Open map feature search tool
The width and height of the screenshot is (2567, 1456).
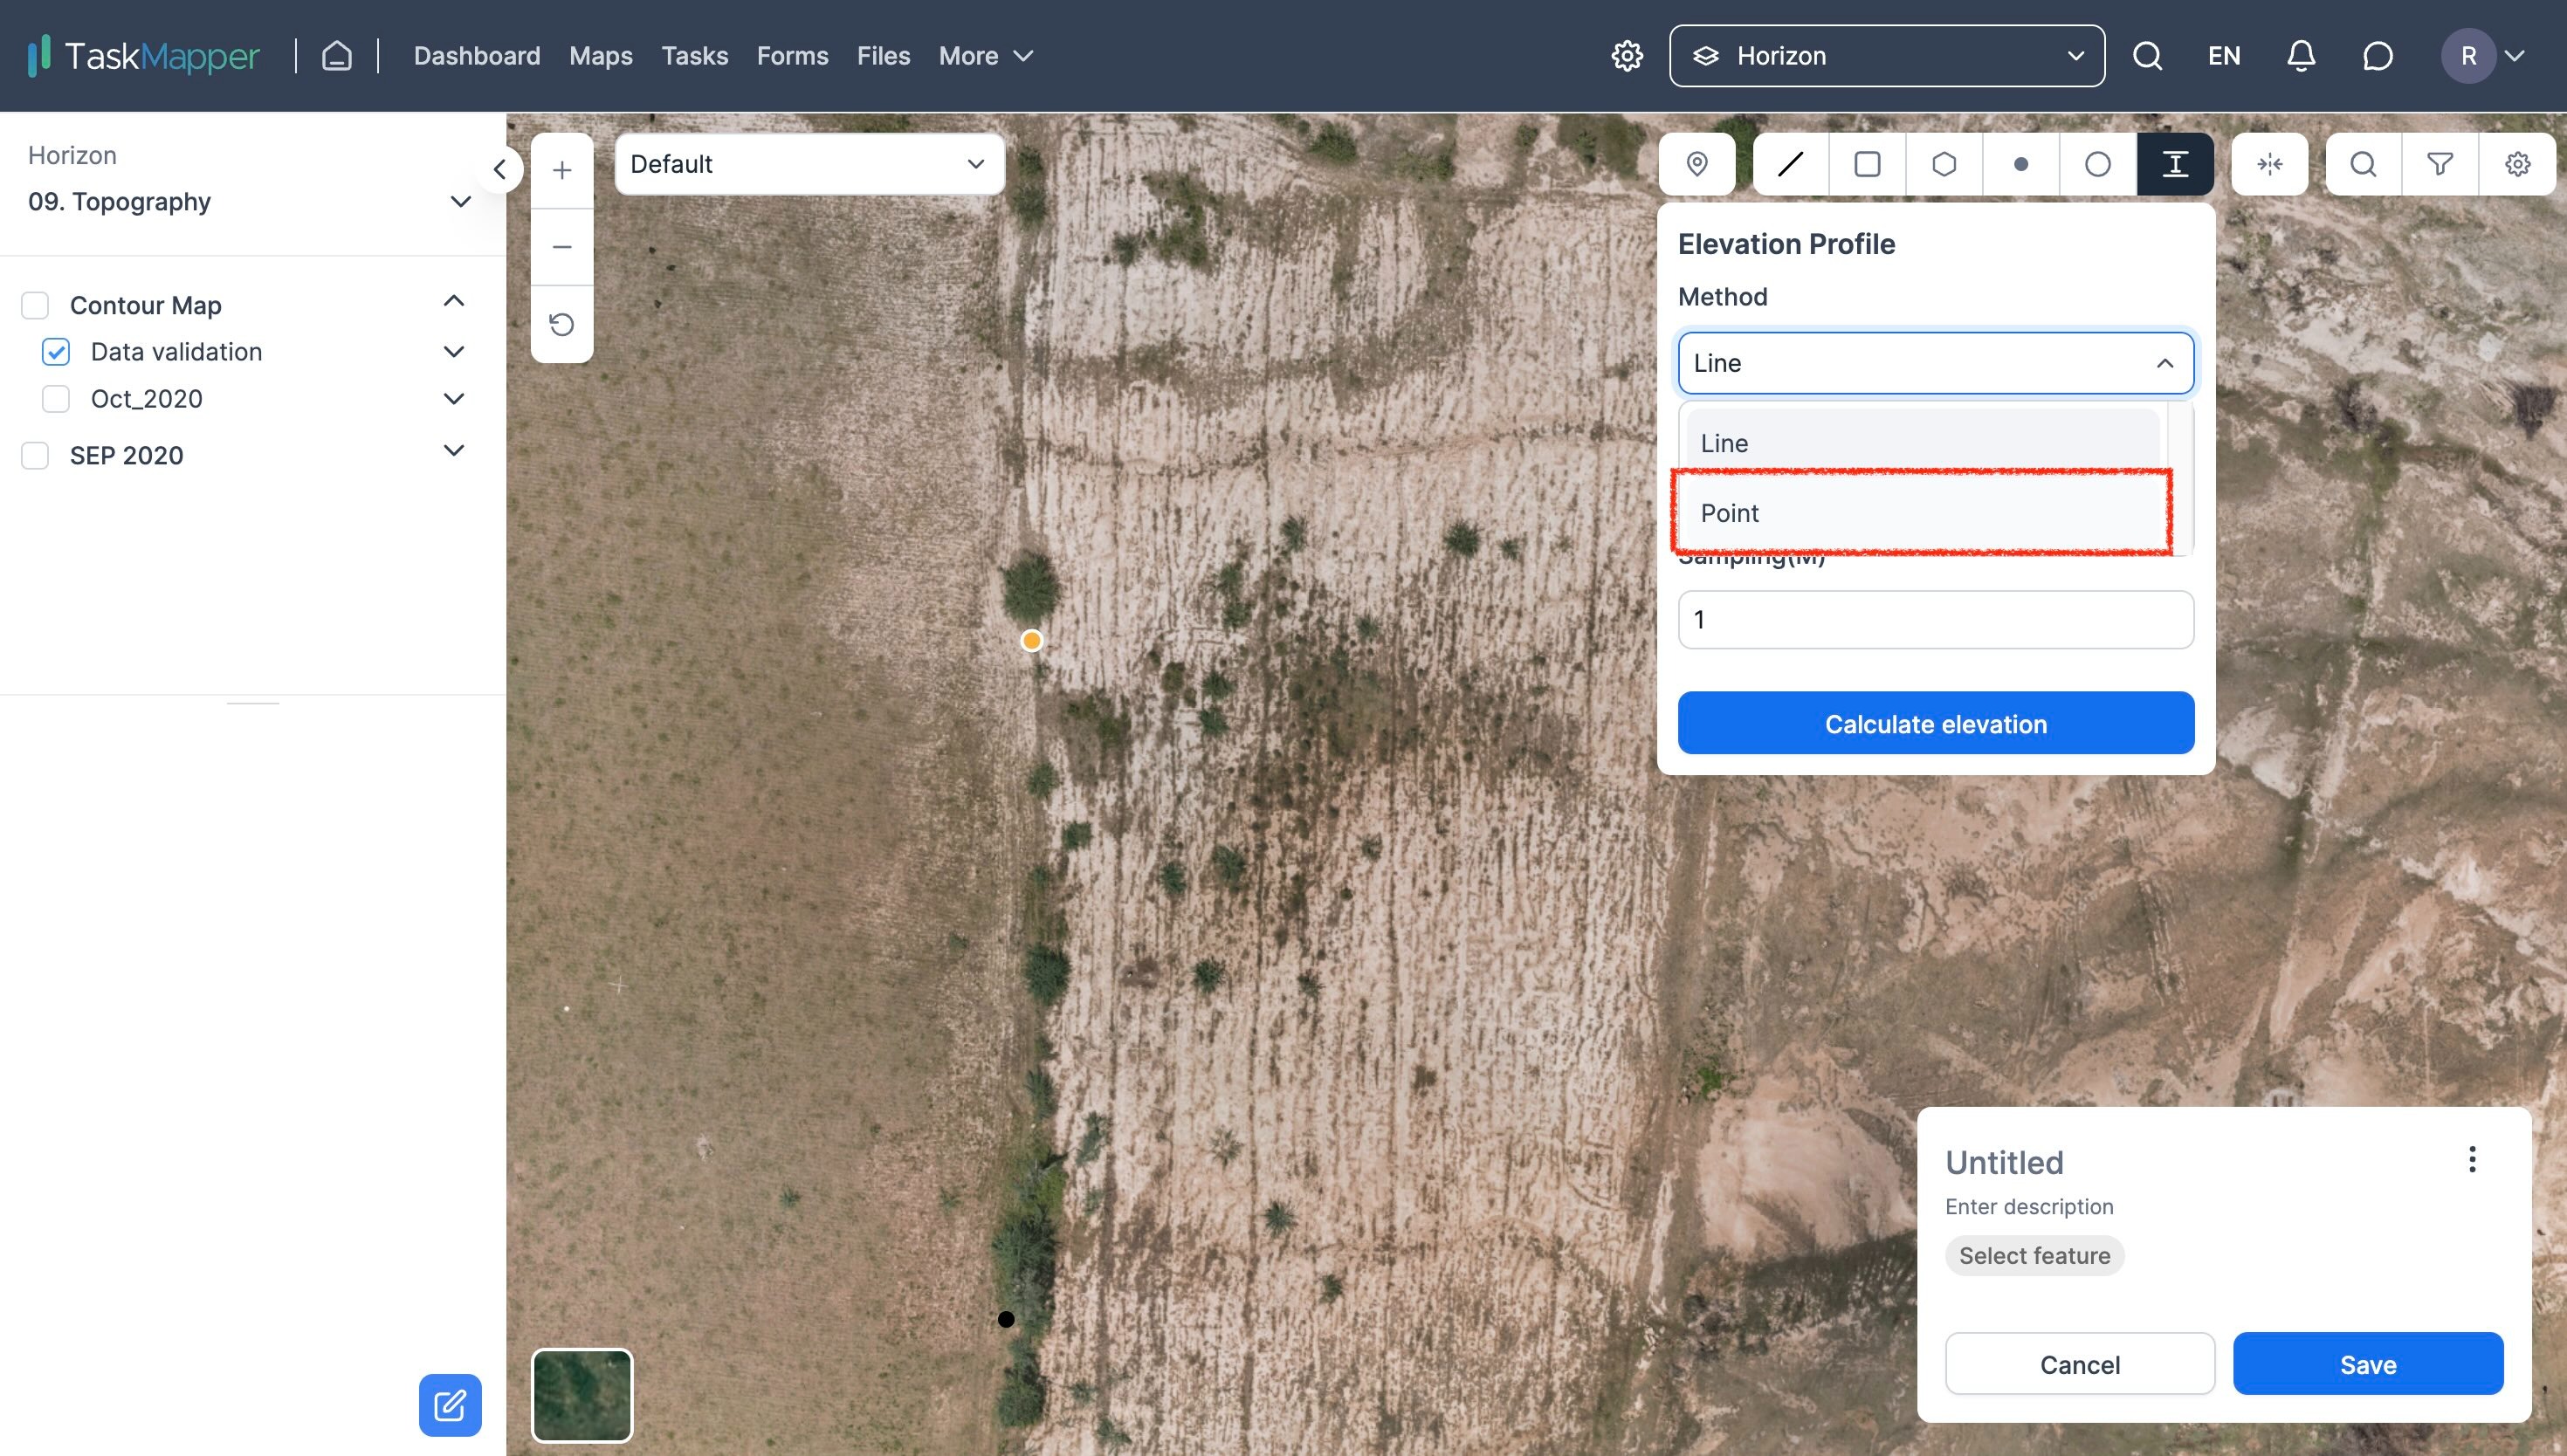point(2363,164)
